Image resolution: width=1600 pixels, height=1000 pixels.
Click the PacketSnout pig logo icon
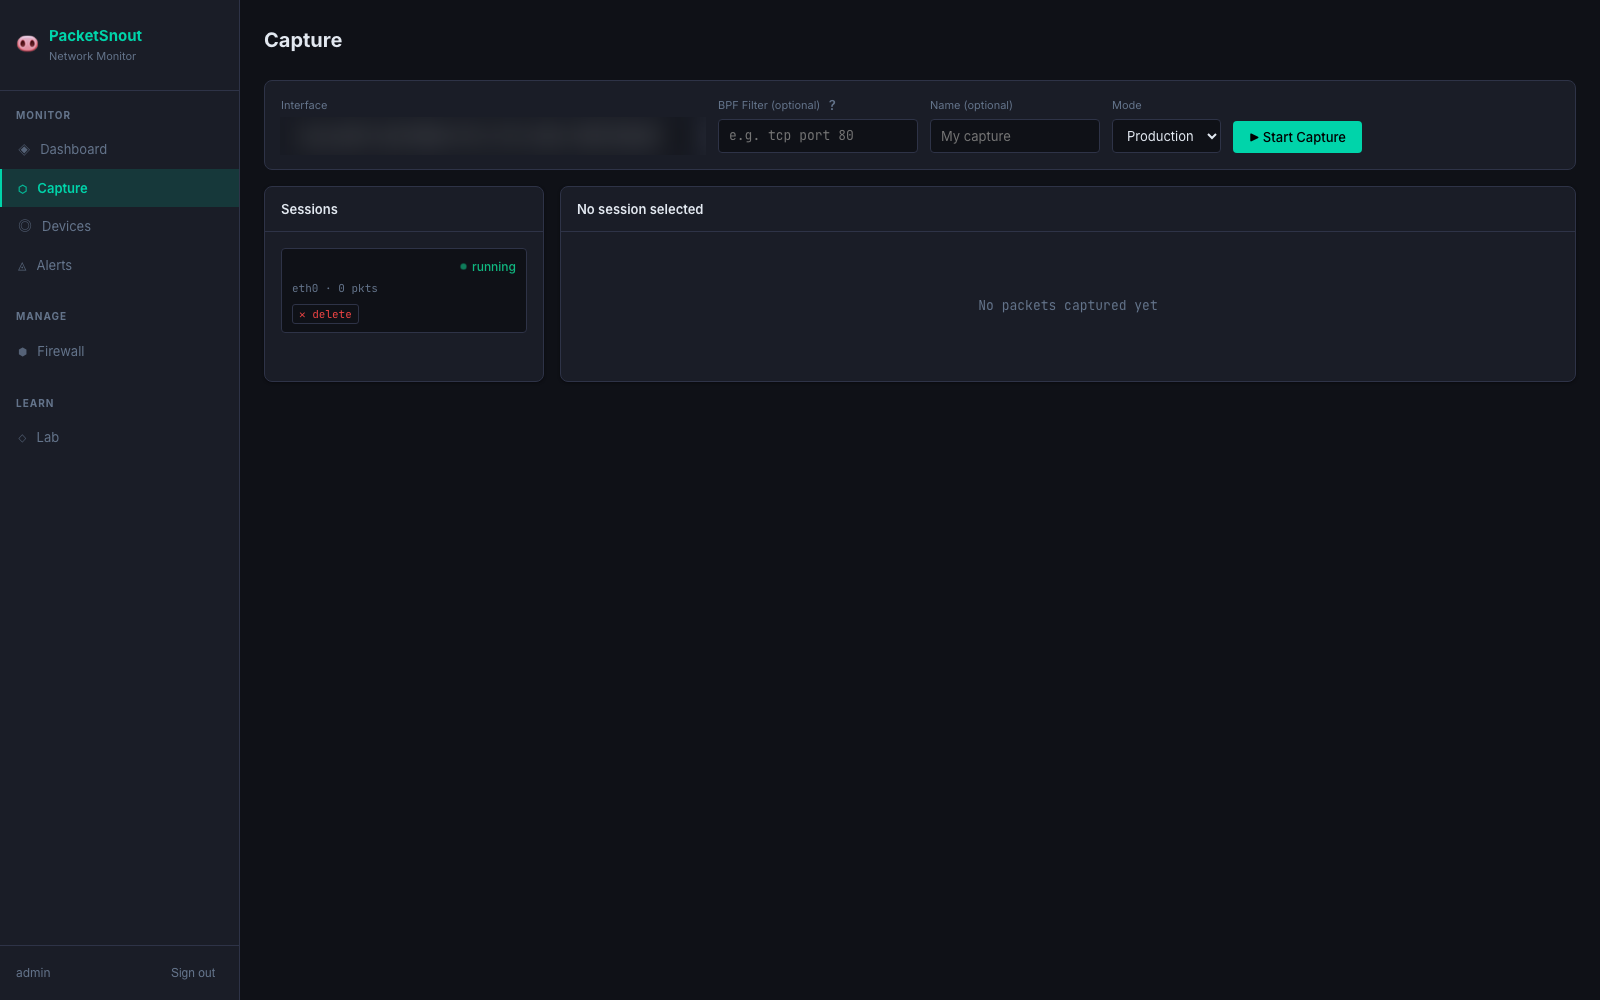(28, 43)
